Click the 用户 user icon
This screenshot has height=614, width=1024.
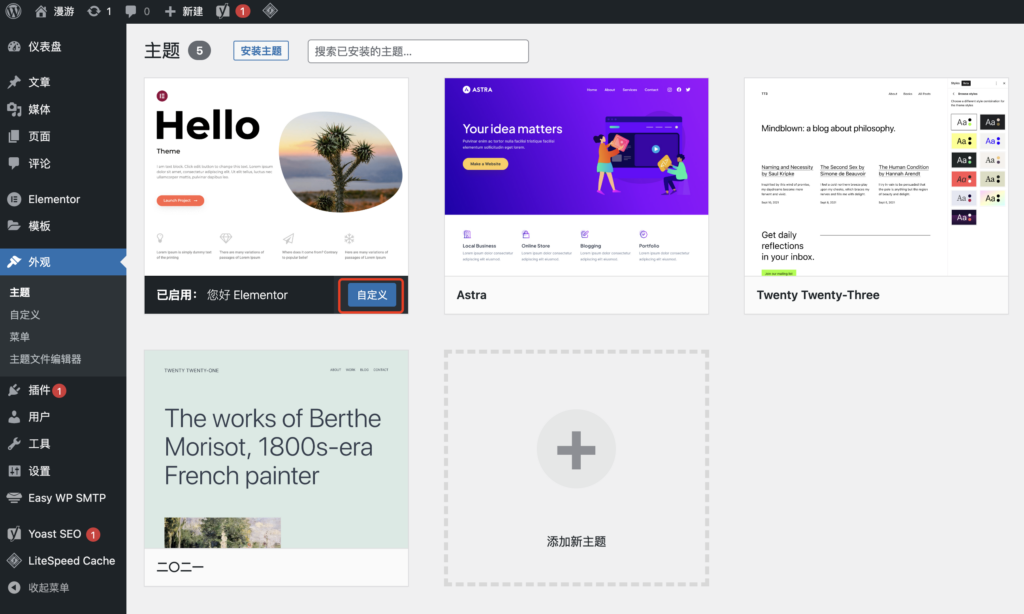click(x=14, y=417)
